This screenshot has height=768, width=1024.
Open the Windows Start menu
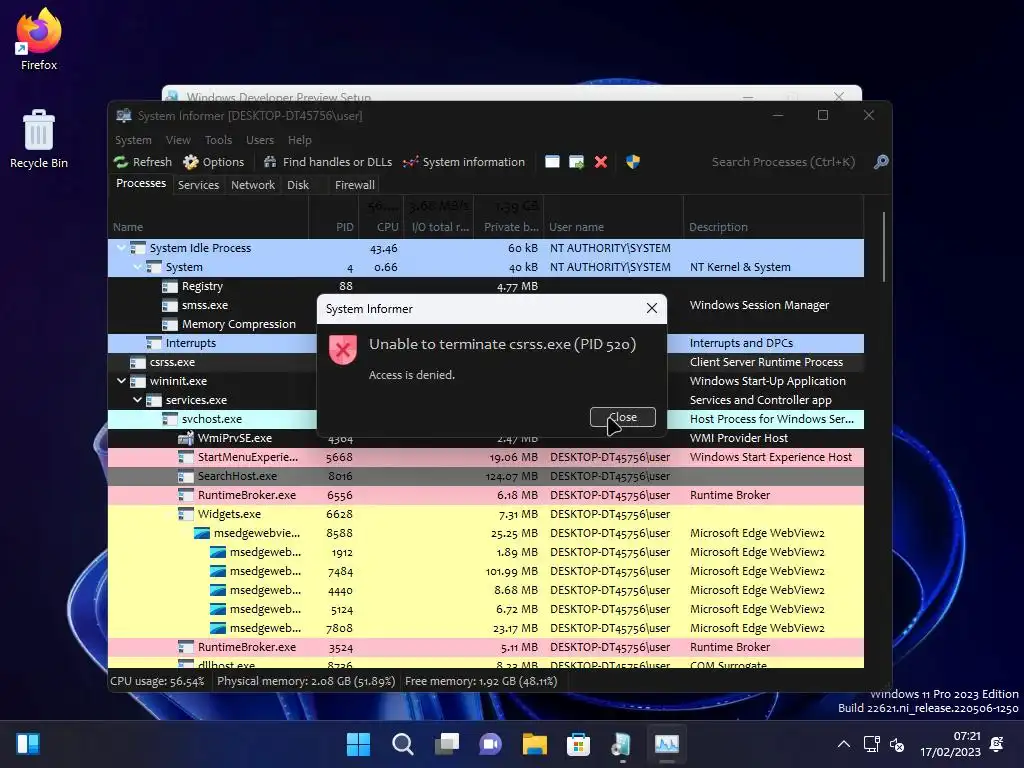pos(358,744)
